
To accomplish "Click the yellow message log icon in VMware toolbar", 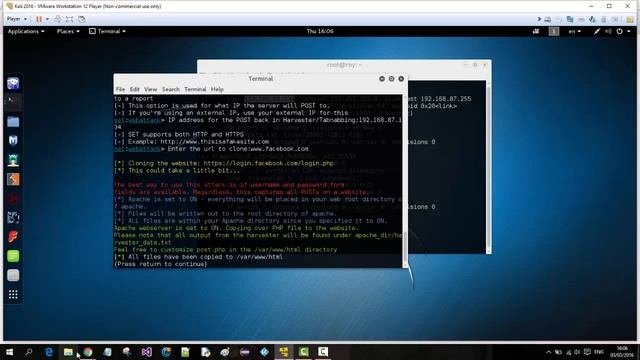I will tap(630, 19).
